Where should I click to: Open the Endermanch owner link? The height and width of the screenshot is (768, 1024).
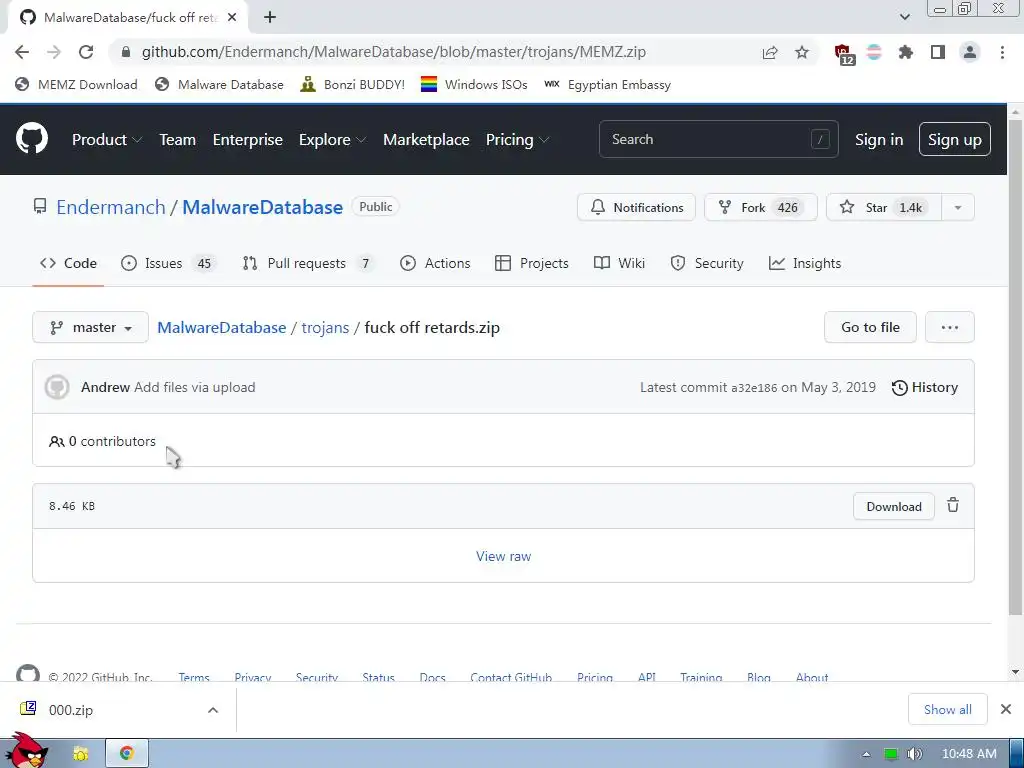(111, 207)
